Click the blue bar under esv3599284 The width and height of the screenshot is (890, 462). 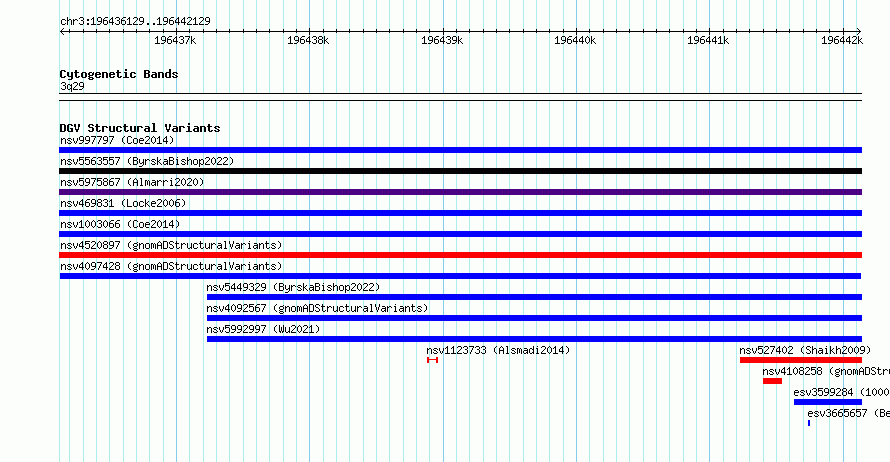(828, 402)
